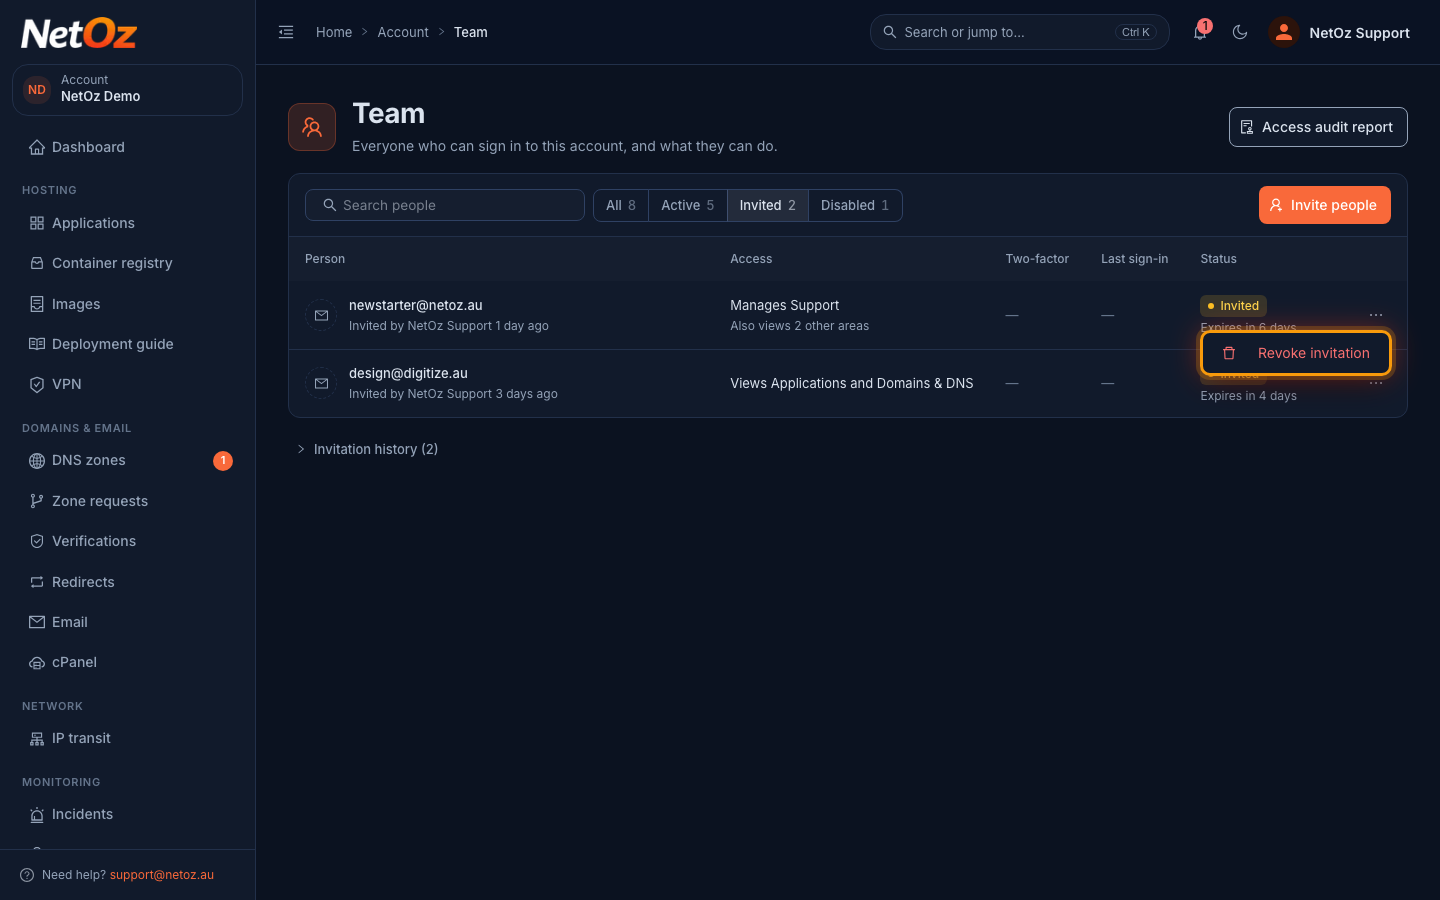This screenshot has width=1440, height=900.
Task: Click envelope icon beside newstarter@netoz.au
Action: tap(321, 315)
